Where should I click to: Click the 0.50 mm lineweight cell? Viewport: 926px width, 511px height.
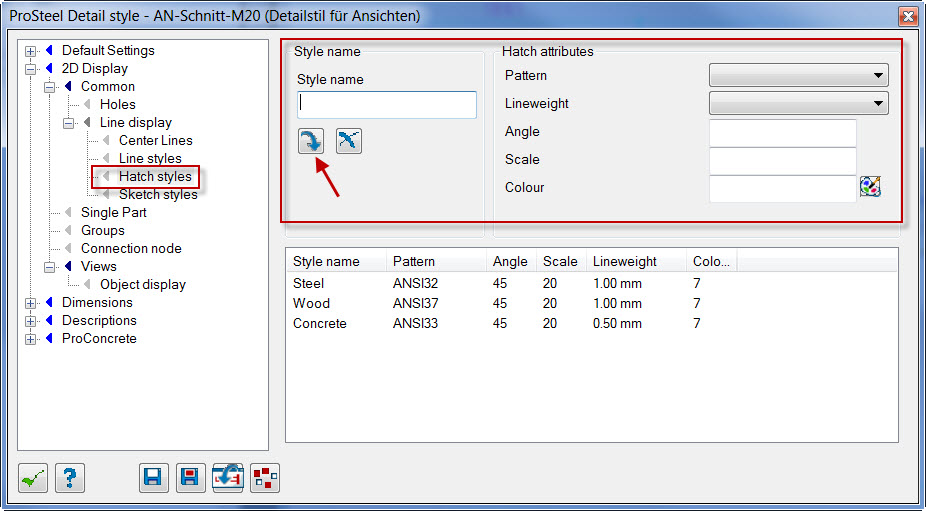click(617, 324)
